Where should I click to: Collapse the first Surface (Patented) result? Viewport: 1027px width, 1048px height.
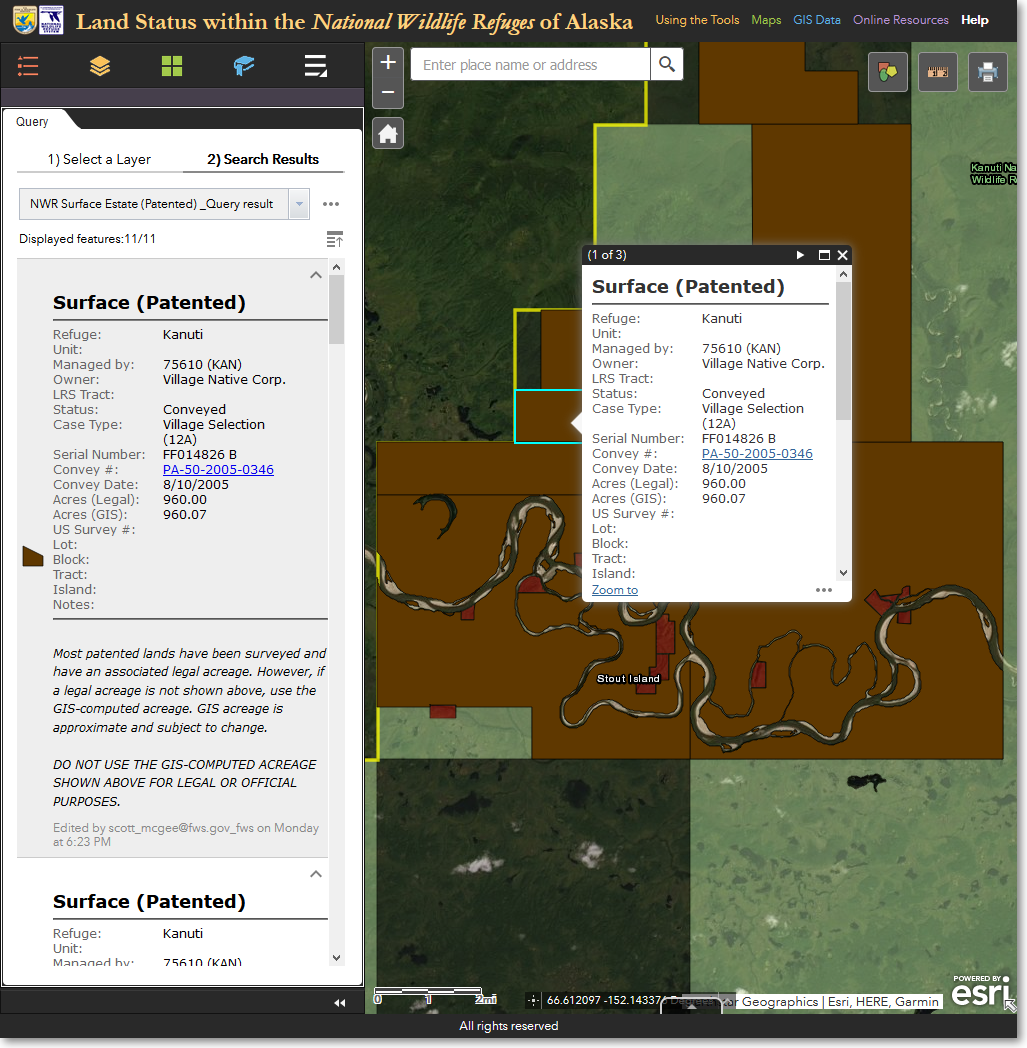coord(316,275)
